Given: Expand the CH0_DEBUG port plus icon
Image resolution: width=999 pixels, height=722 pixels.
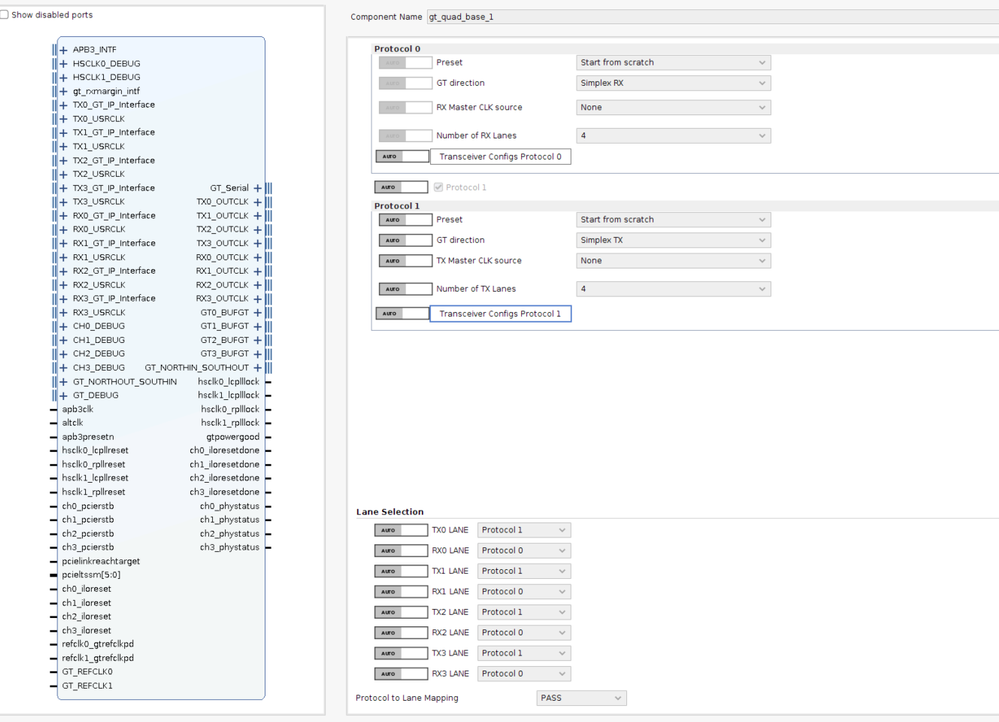Looking at the screenshot, I should tap(63, 326).
